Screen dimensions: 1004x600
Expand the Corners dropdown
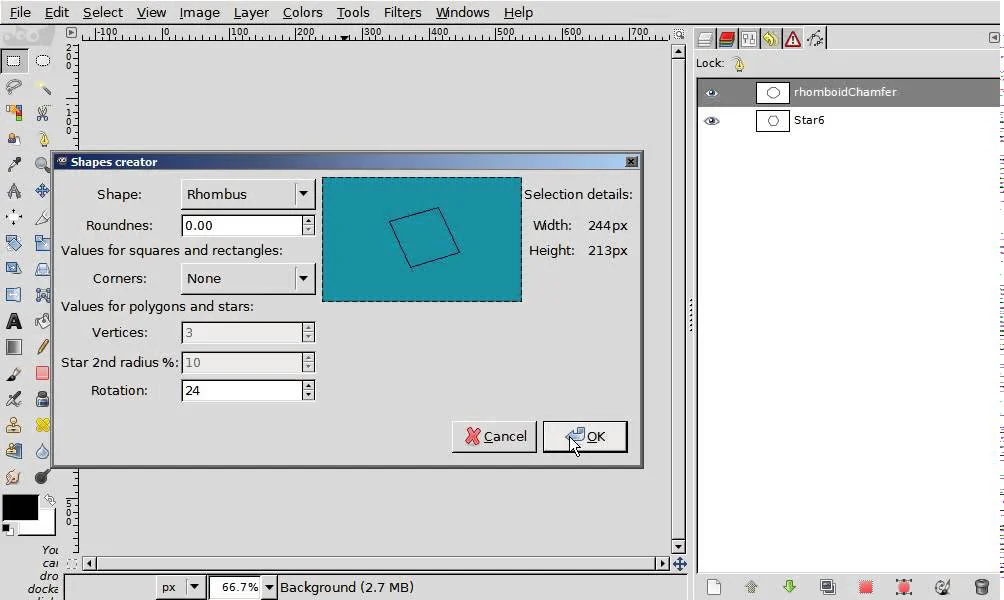pos(248,278)
